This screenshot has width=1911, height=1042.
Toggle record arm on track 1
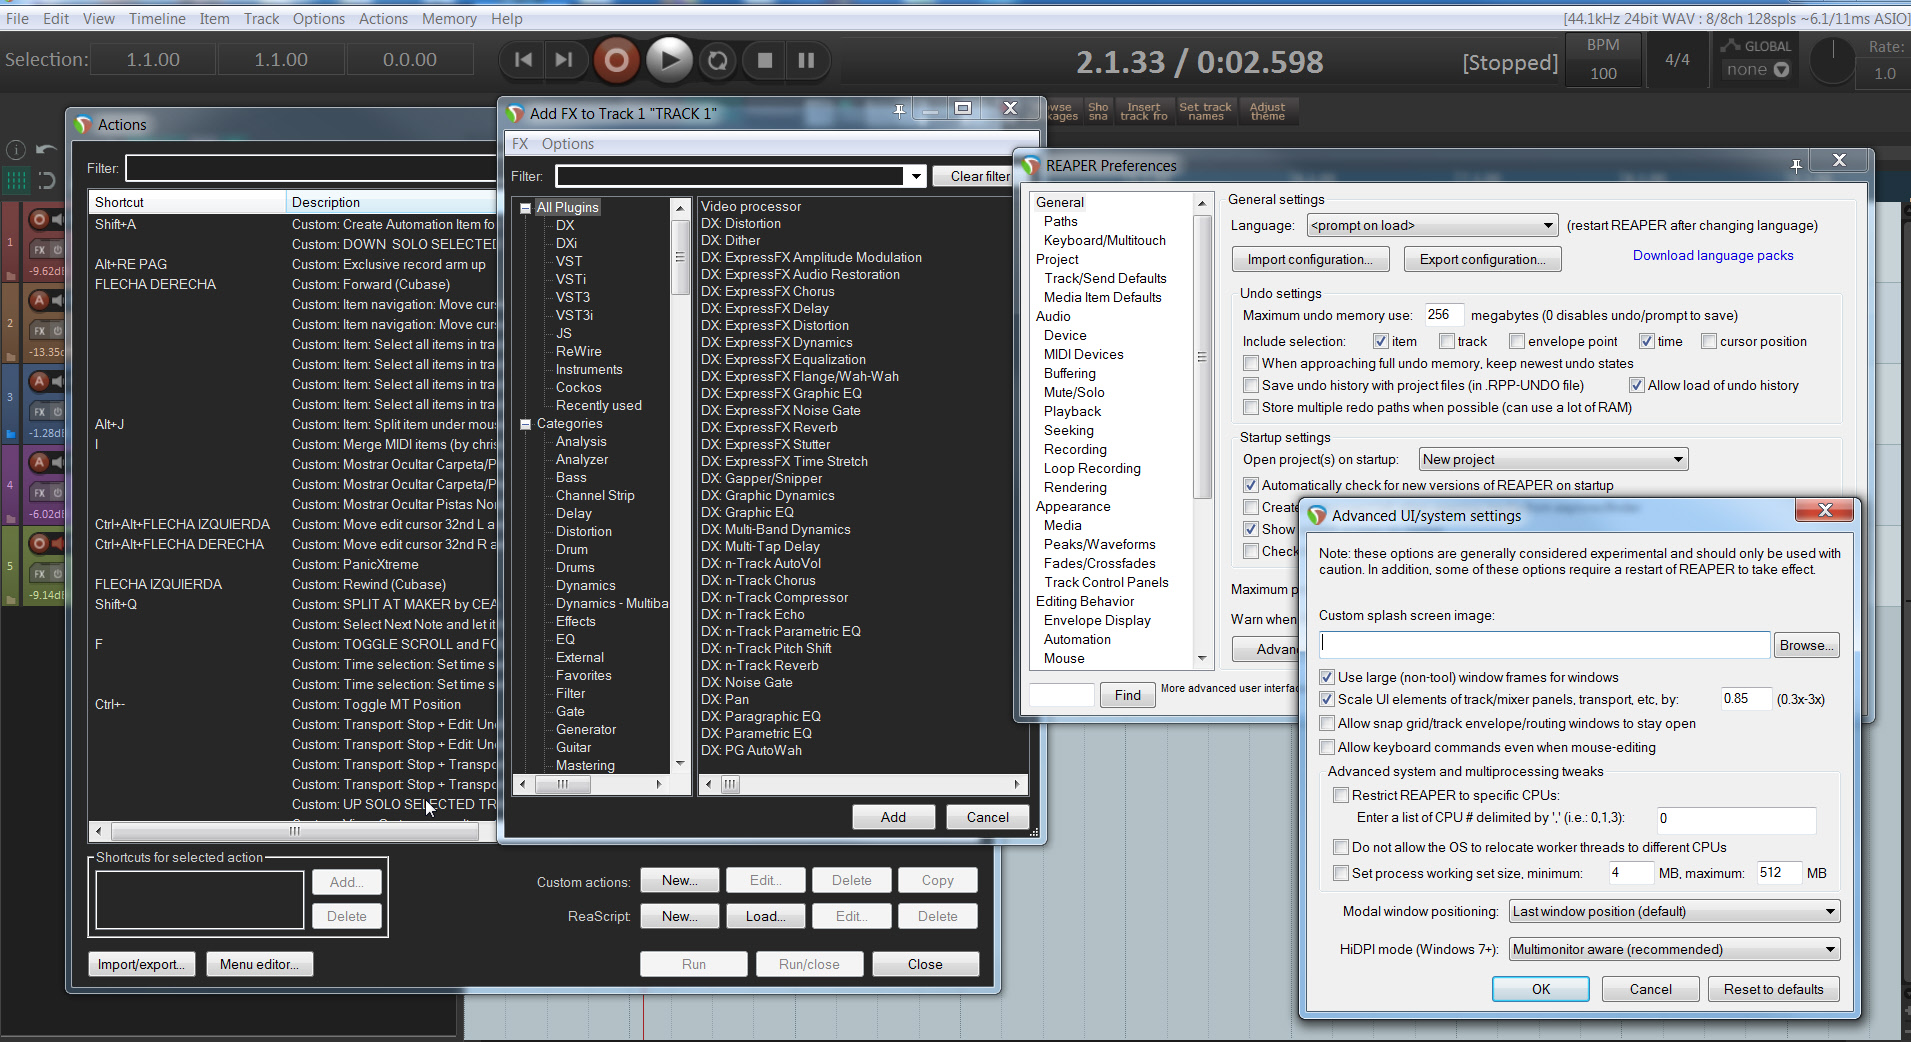click(x=39, y=219)
